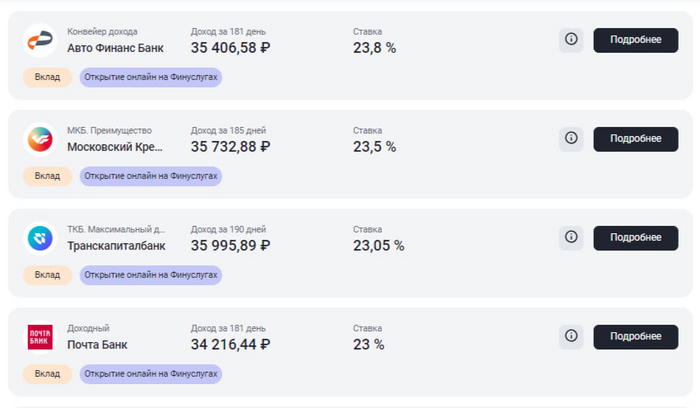Click Вклад tag under Авто Финанс Банк

(x=47, y=77)
